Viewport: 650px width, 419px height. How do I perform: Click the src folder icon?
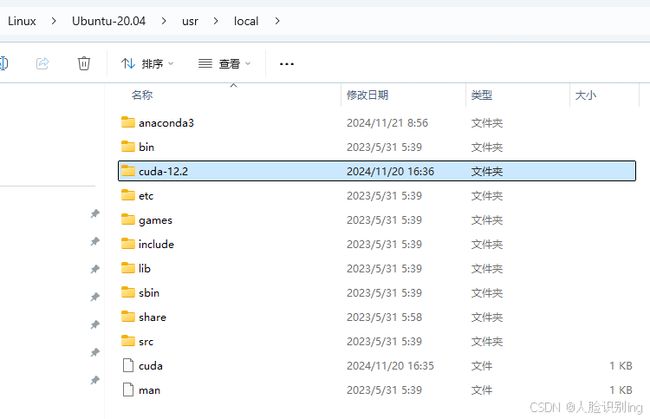coord(128,341)
